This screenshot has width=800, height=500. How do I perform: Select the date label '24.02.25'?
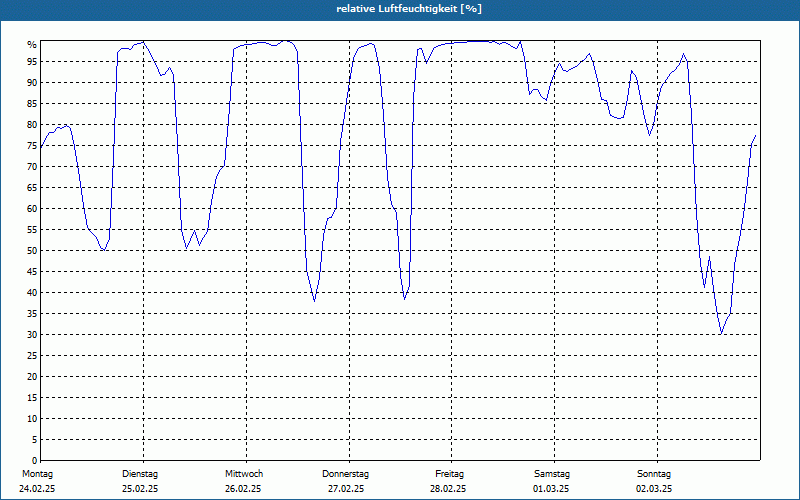tap(37, 489)
